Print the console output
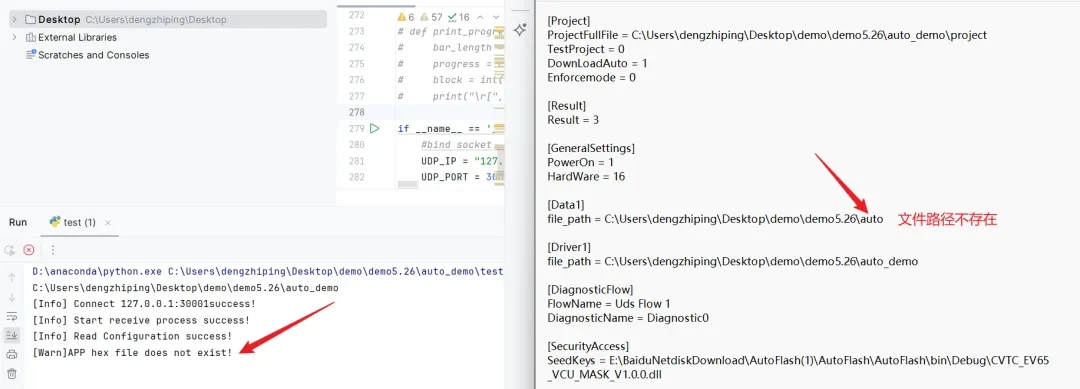Screen dimensions: 1080x389 coord(12,355)
